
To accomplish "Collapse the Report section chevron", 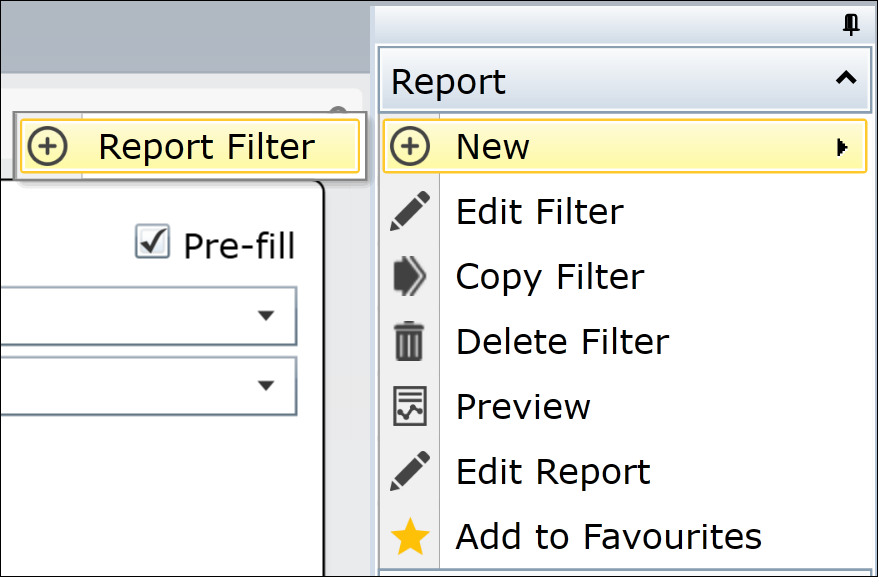I will pyautogui.click(x=846, y=78).
